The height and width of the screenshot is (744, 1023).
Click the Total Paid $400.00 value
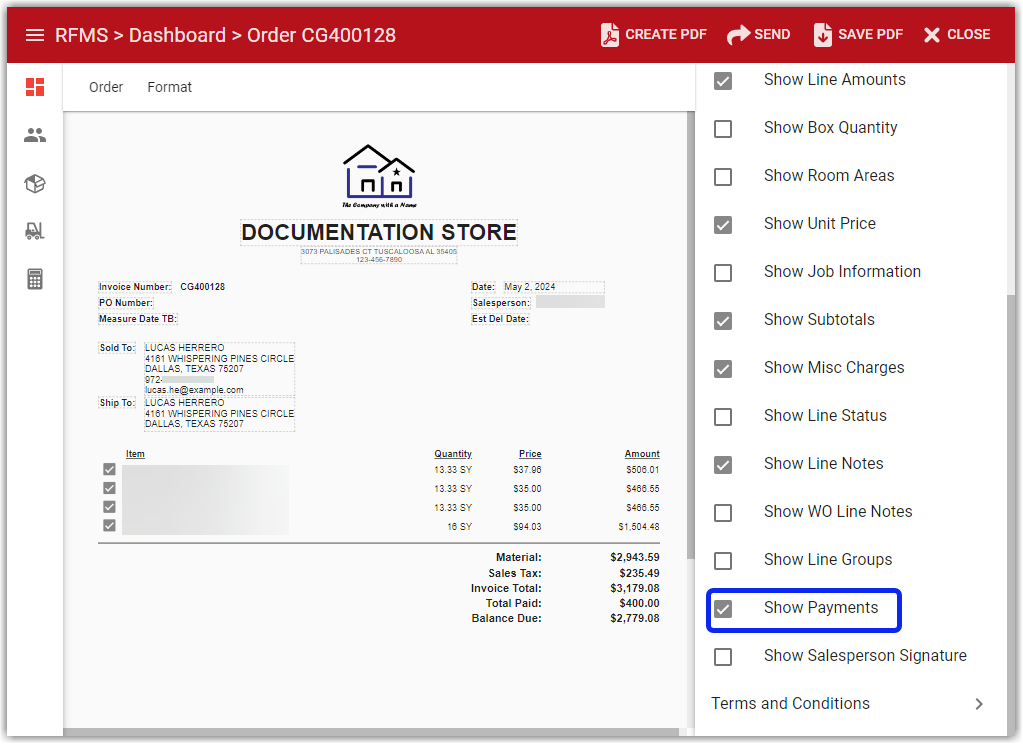(x=639, y=604)
